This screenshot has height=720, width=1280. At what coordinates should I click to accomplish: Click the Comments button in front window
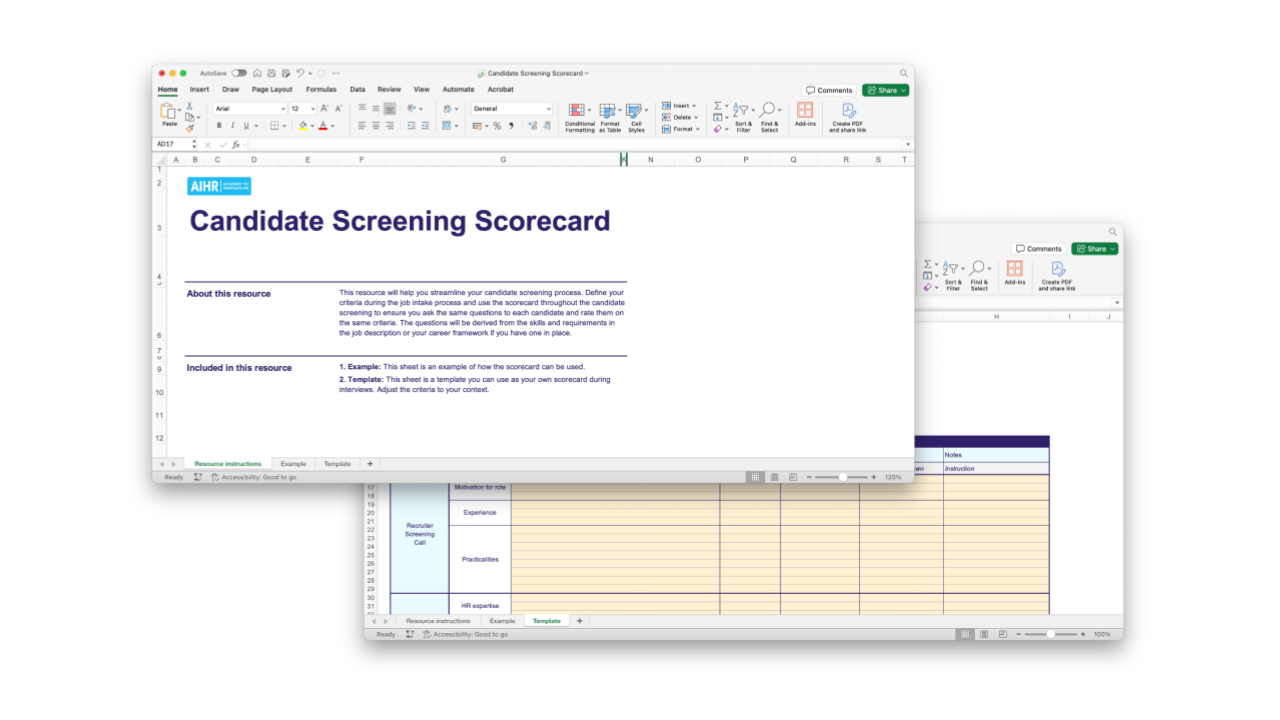pos(829,90)
